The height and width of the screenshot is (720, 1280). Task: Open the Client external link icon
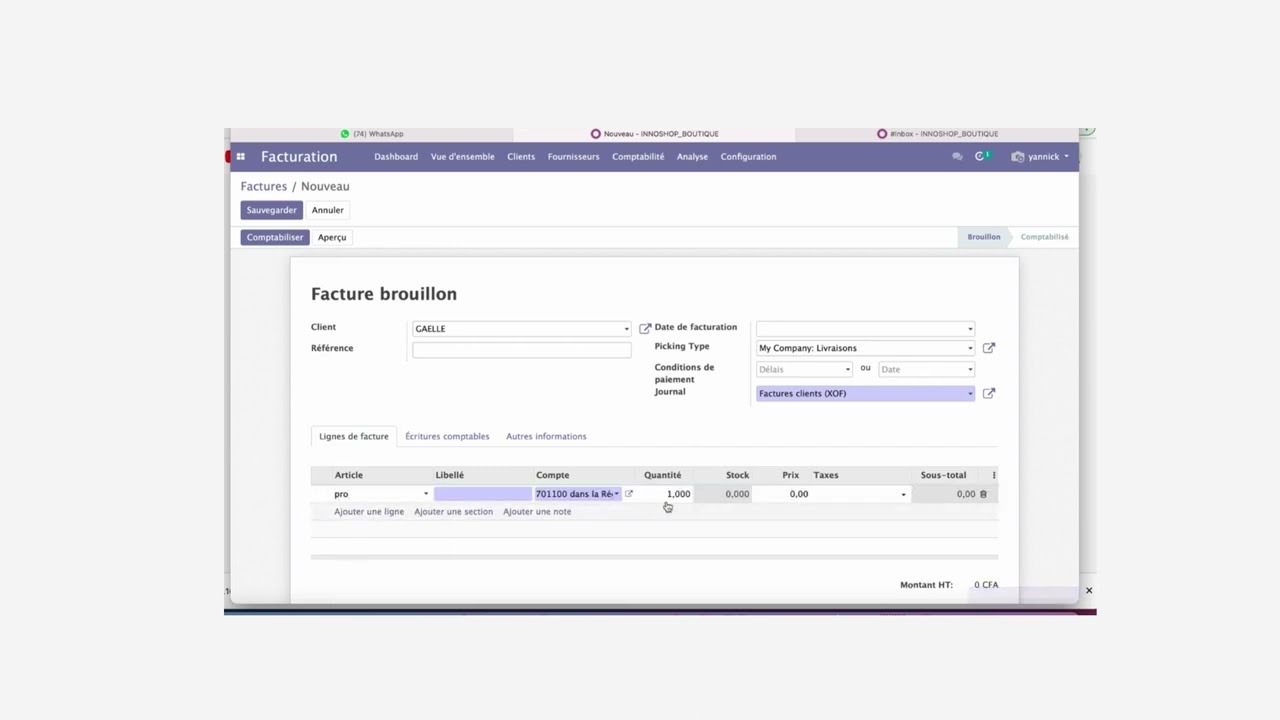click(x=645, y=328)
